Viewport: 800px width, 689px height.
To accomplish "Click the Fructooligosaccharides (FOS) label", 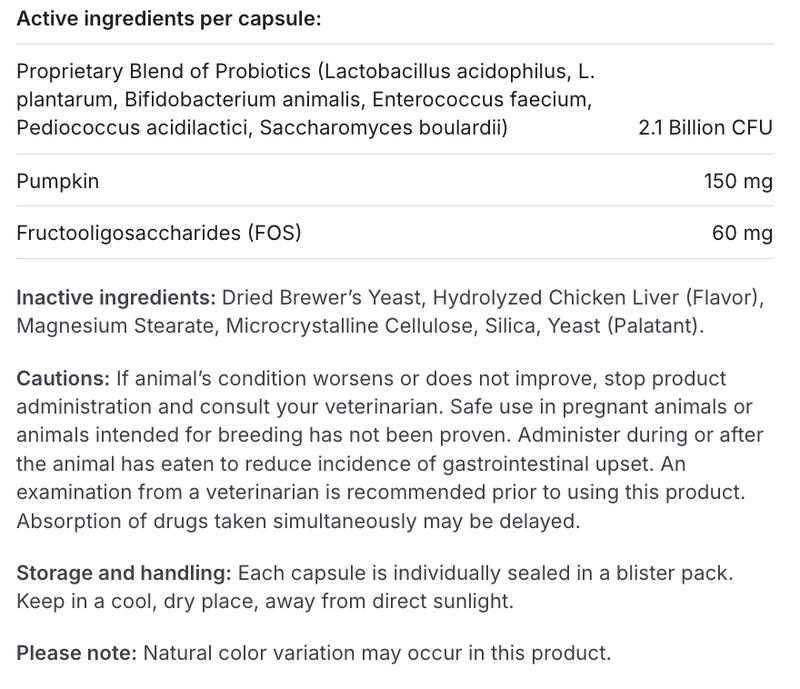I will pyautogui.click(x=158, y=233).
